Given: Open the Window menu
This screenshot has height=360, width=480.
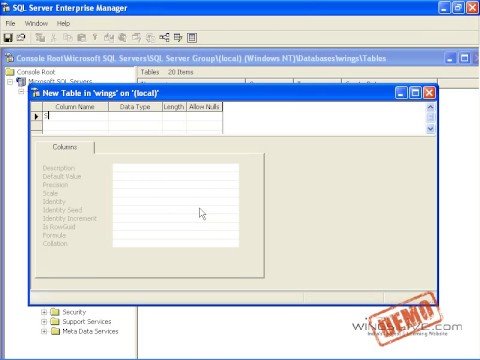Looking at the screenshot, I should 36,23.
